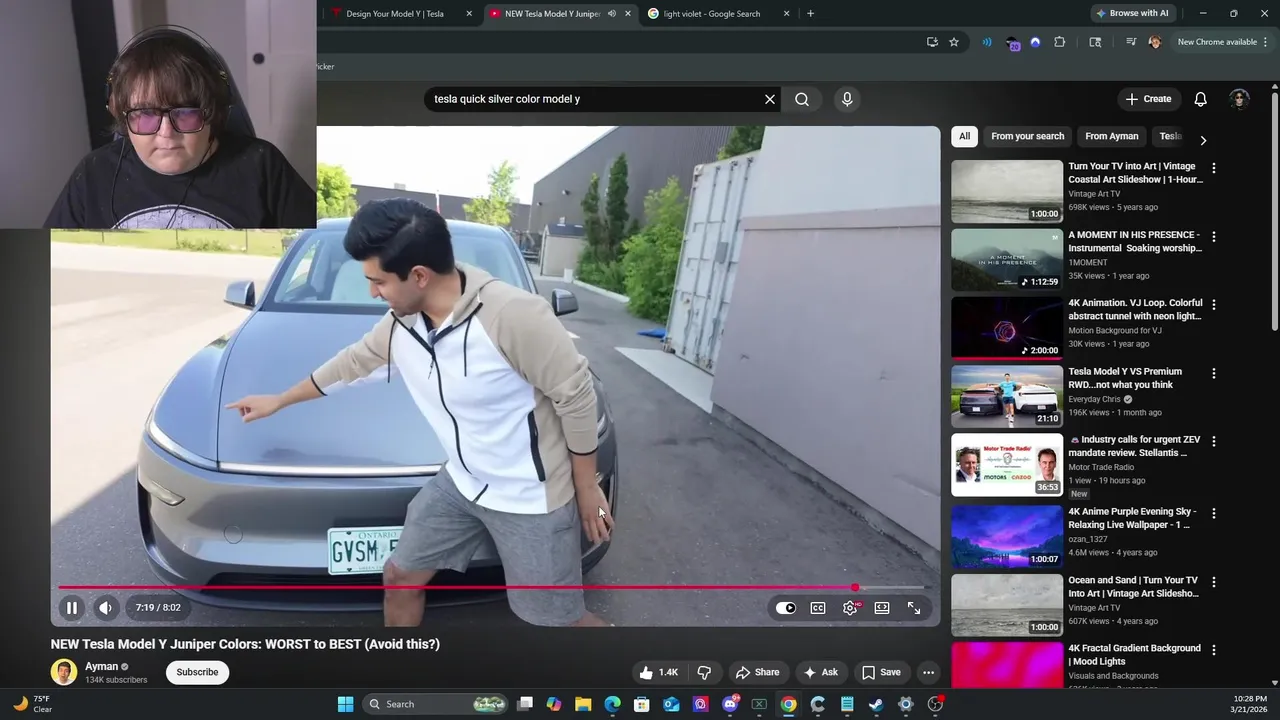Screen dimensions: 1280x720
Task: Show more filter chips with arrow
Action: 1203,140
